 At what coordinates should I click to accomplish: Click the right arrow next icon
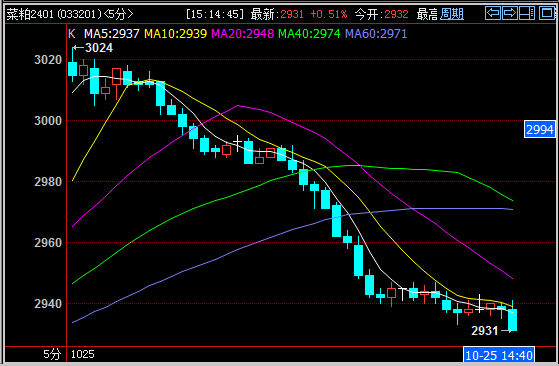(x=510, y=13)
